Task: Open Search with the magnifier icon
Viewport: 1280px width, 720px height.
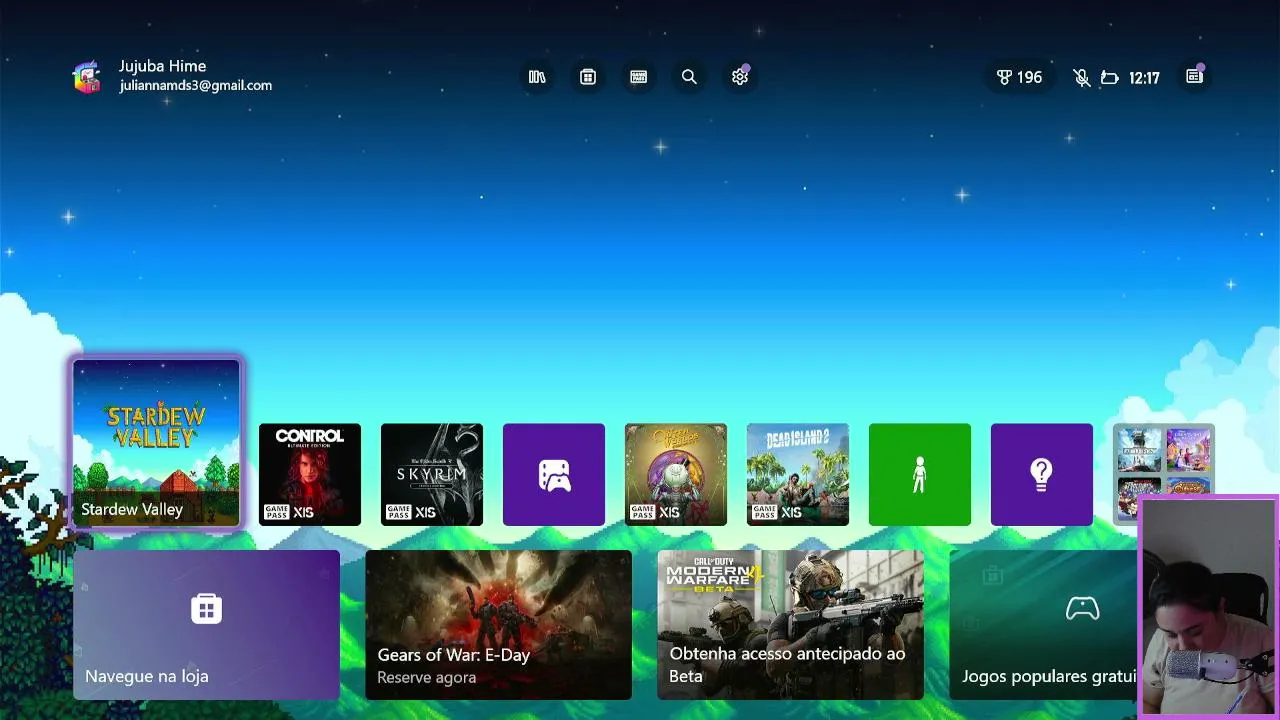Action: (x=689, y=77)
